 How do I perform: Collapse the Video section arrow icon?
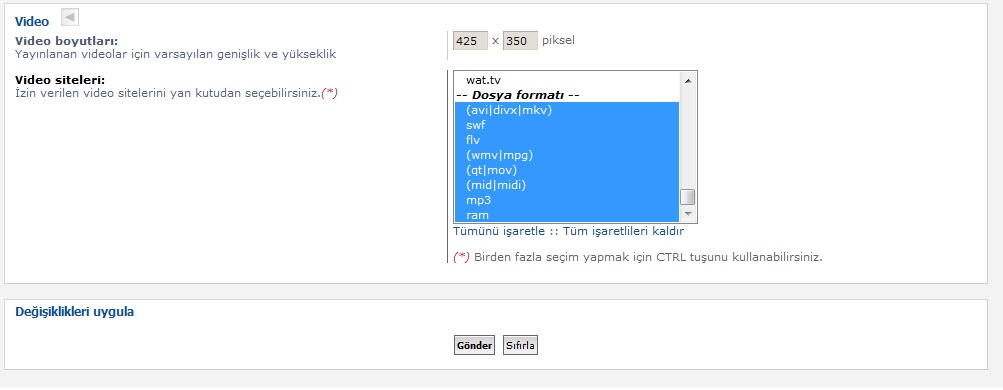70,17
